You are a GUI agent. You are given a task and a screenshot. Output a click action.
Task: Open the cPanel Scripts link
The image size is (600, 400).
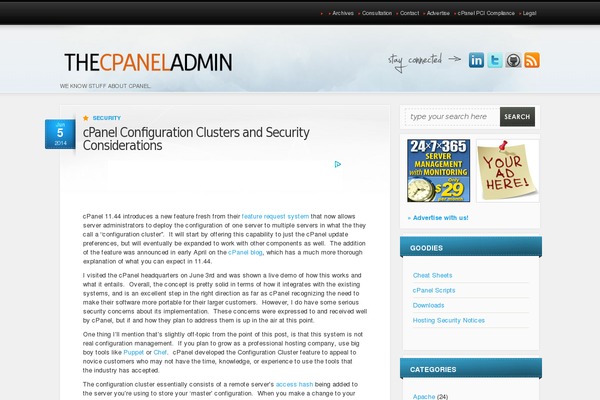click(434, 290)
